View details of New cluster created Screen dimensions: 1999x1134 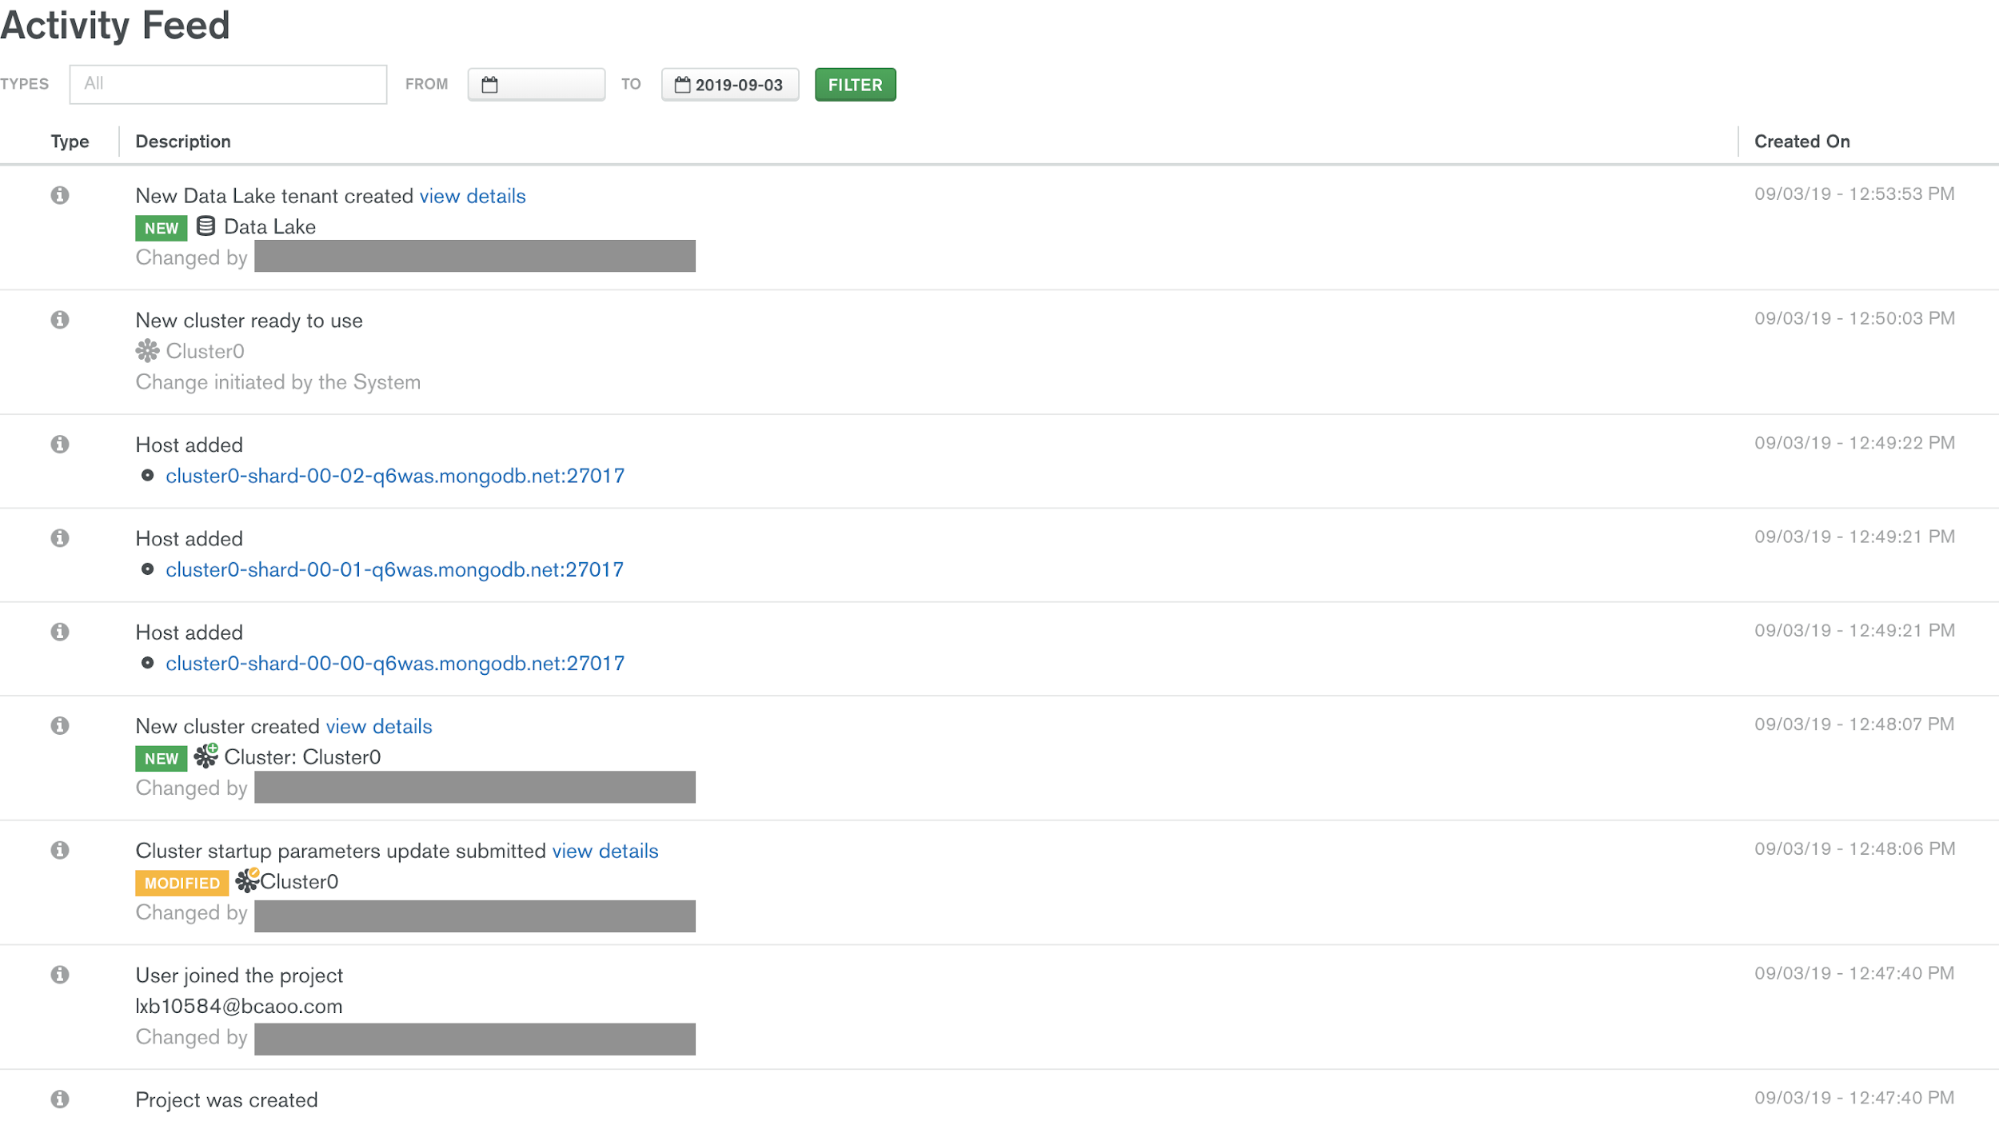coord(379,727)
